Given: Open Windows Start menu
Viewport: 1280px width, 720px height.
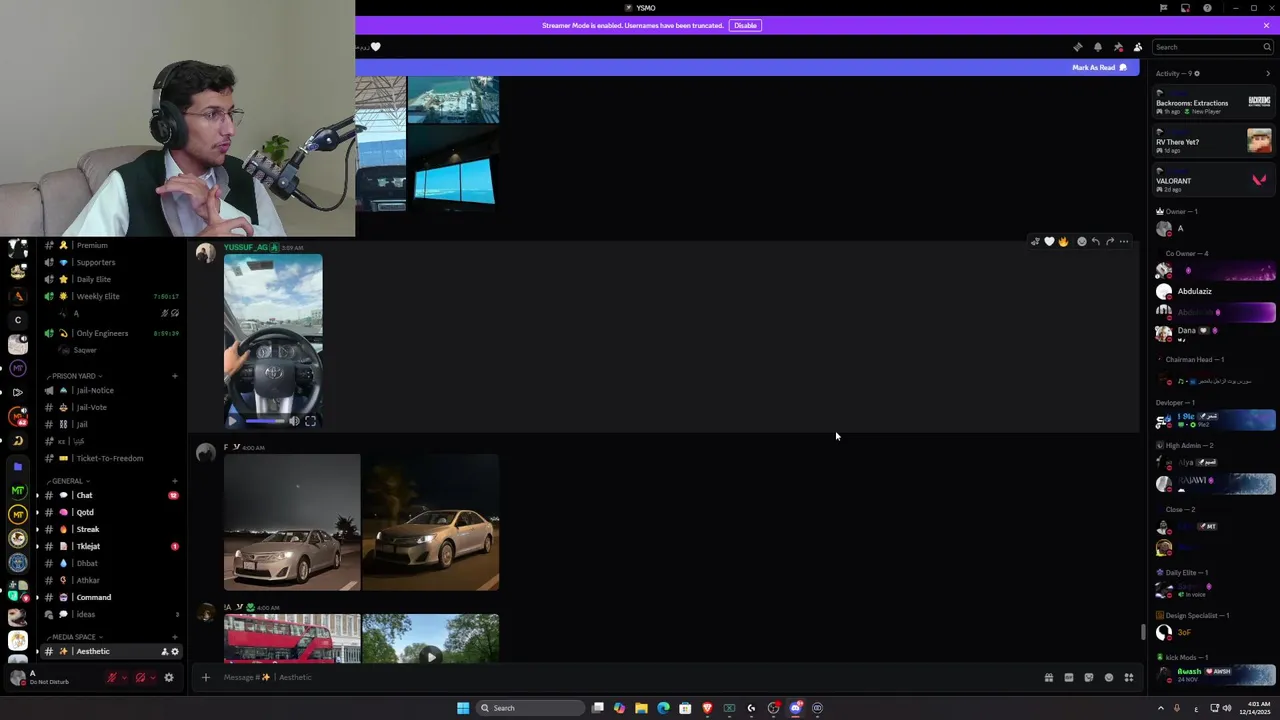Looking at the screenshot, I should (x=463, y=708).
